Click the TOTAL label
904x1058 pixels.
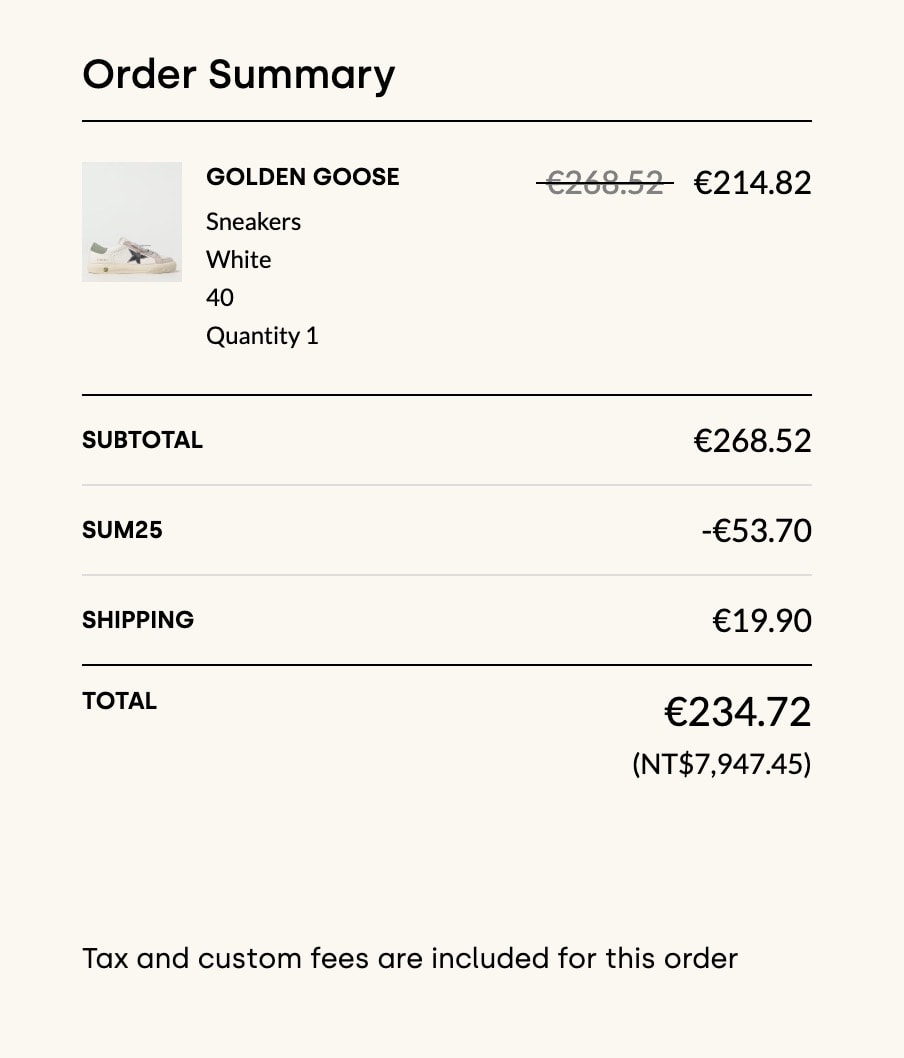tap(119, 701)
